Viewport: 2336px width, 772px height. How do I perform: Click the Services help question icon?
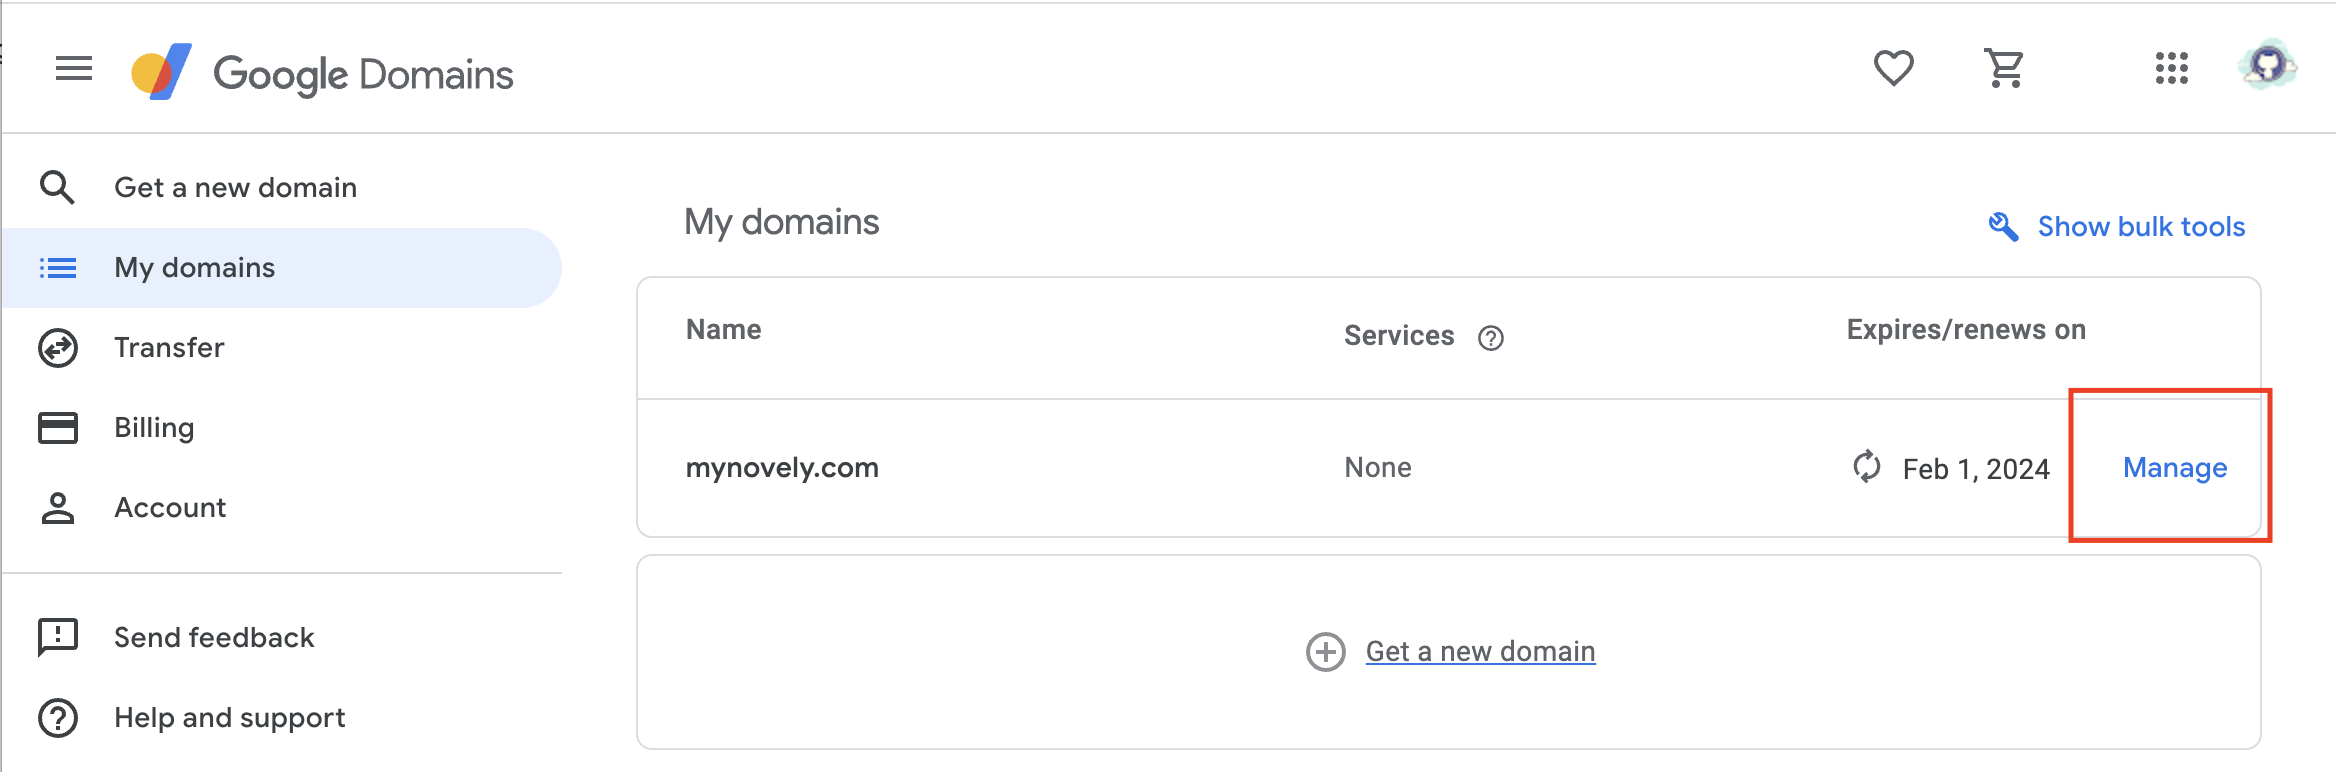(x=1490, y=338)
